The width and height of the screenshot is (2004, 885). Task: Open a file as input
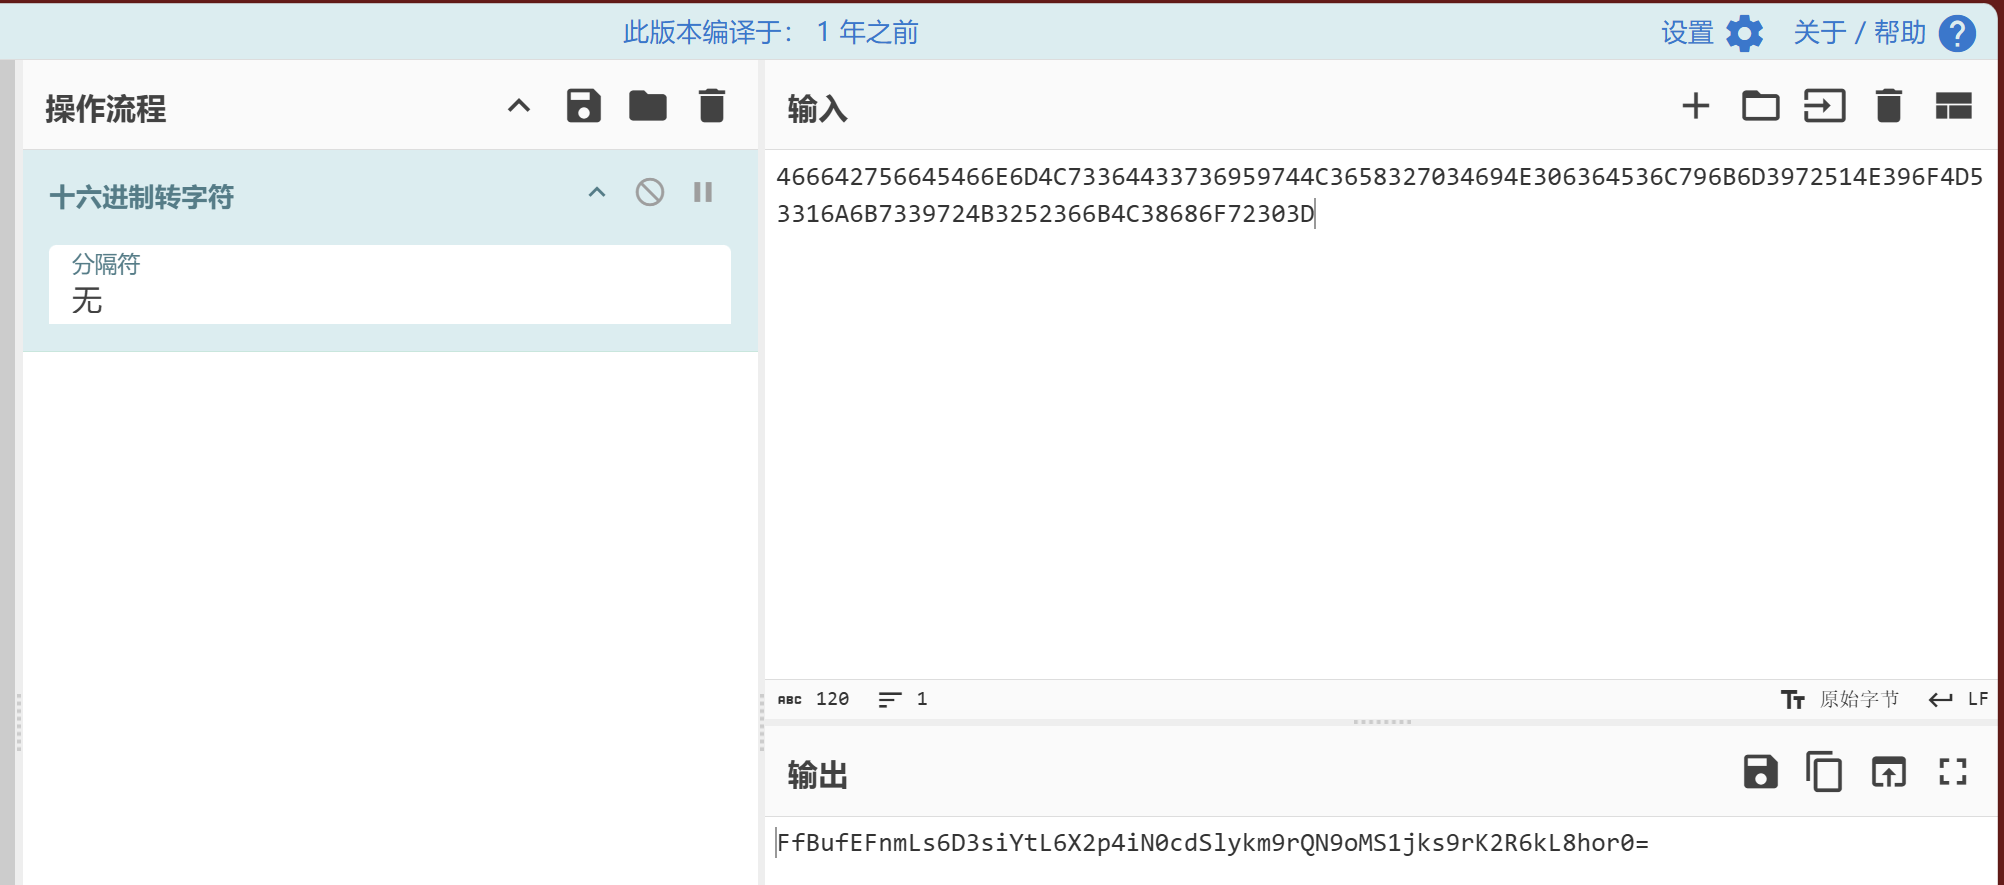pos(1824,106)
